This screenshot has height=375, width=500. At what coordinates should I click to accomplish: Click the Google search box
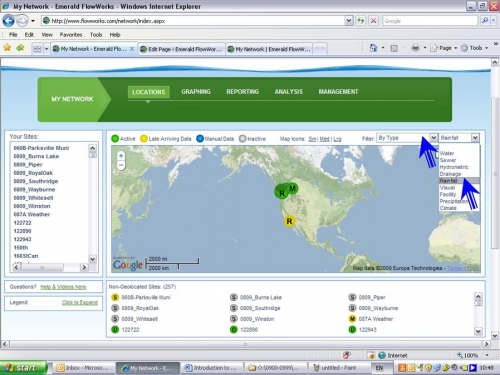[430, 21]
